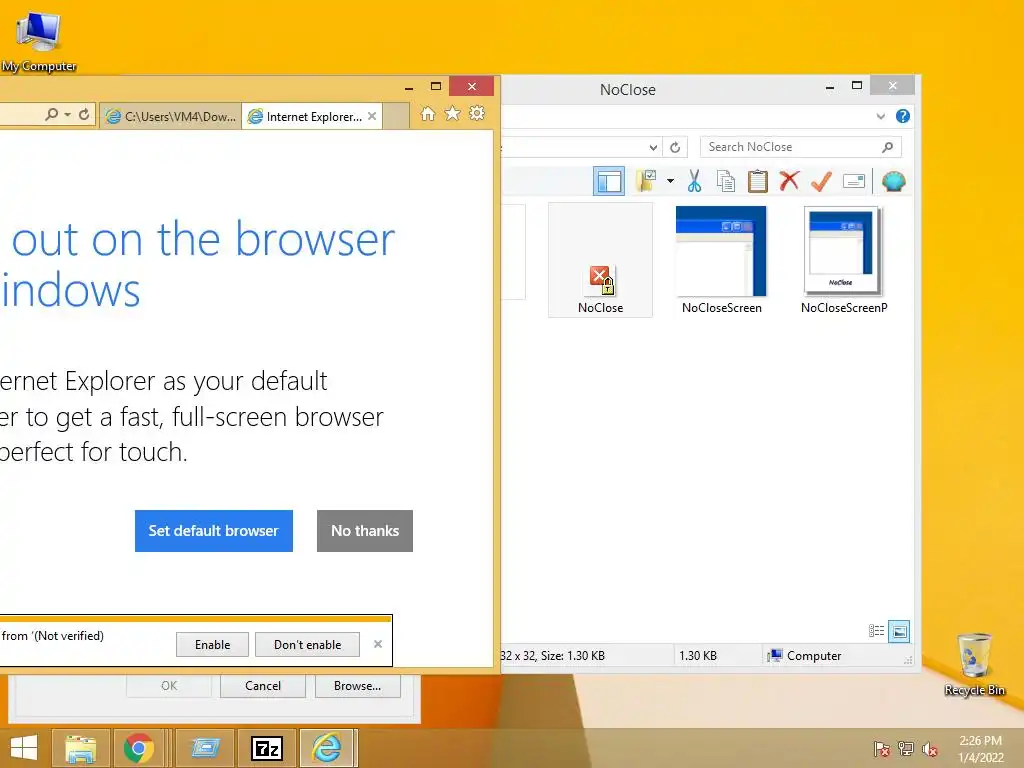Click Computer in the NoClose status bar
Viewport: 1024px width, 768px height.
pos(805,656)
